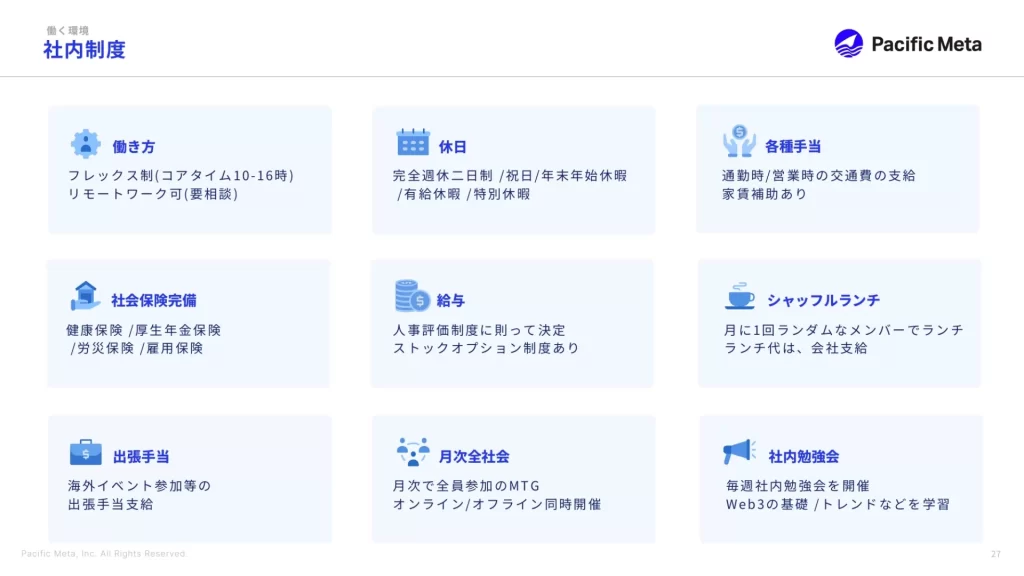Click the Web3の基礎 /トレンドなどを学習 text line
The image size is (1024, 576).
coord(837,504)
